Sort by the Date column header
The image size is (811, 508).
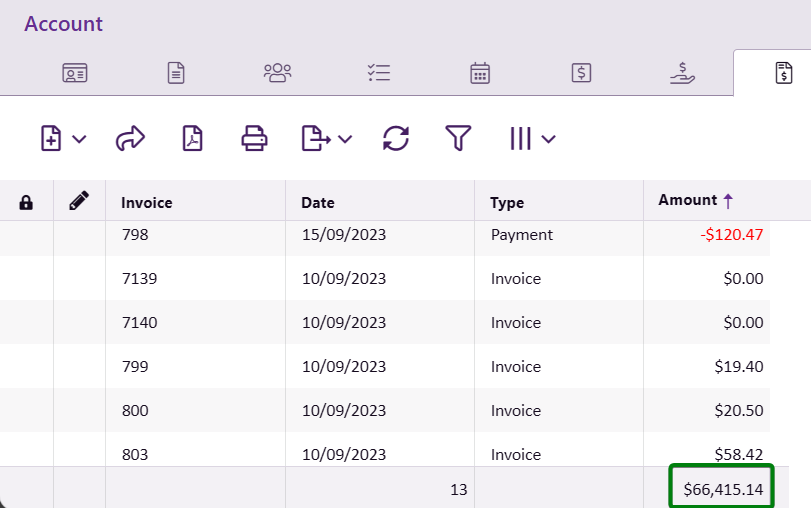click(318, 203)
